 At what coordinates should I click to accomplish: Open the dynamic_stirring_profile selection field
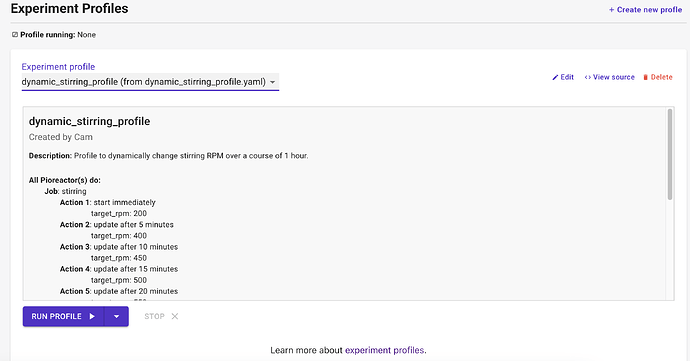point(150,82)
